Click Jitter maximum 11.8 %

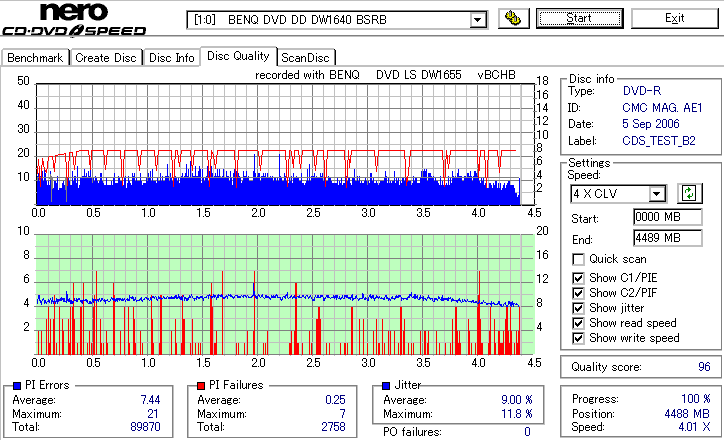(517, 414)
